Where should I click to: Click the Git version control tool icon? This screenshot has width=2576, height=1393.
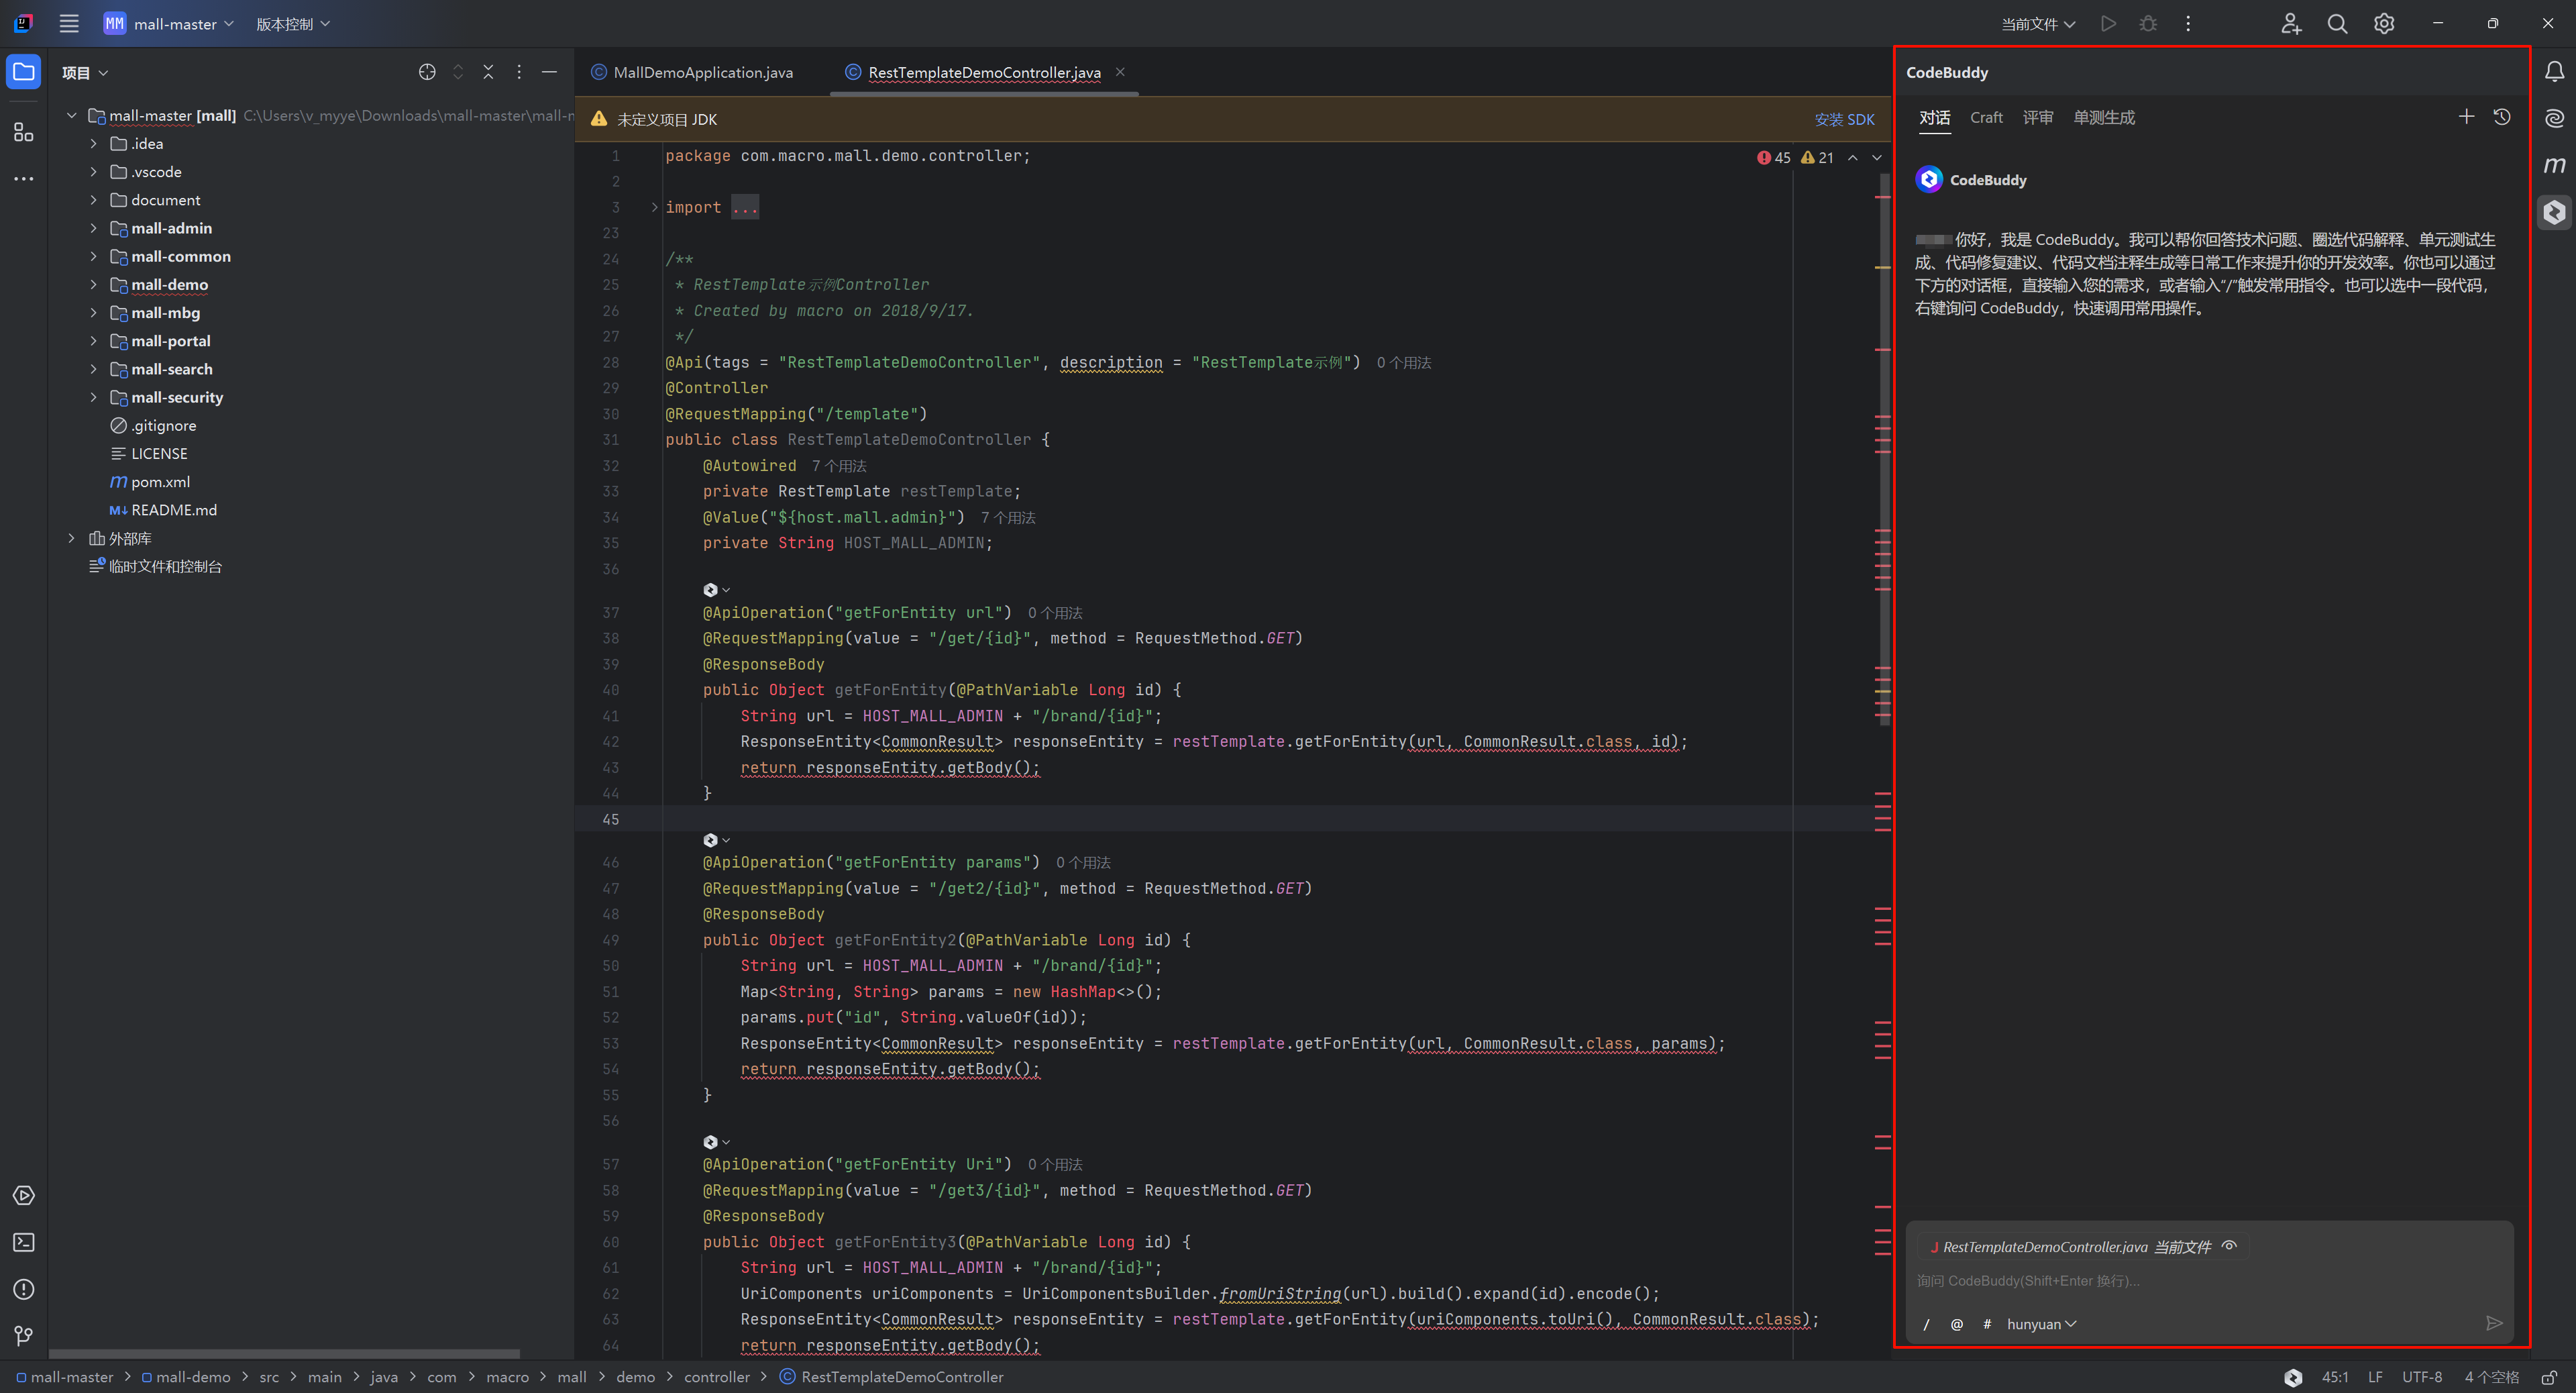pyautogui.click(x=24, y=1336)
